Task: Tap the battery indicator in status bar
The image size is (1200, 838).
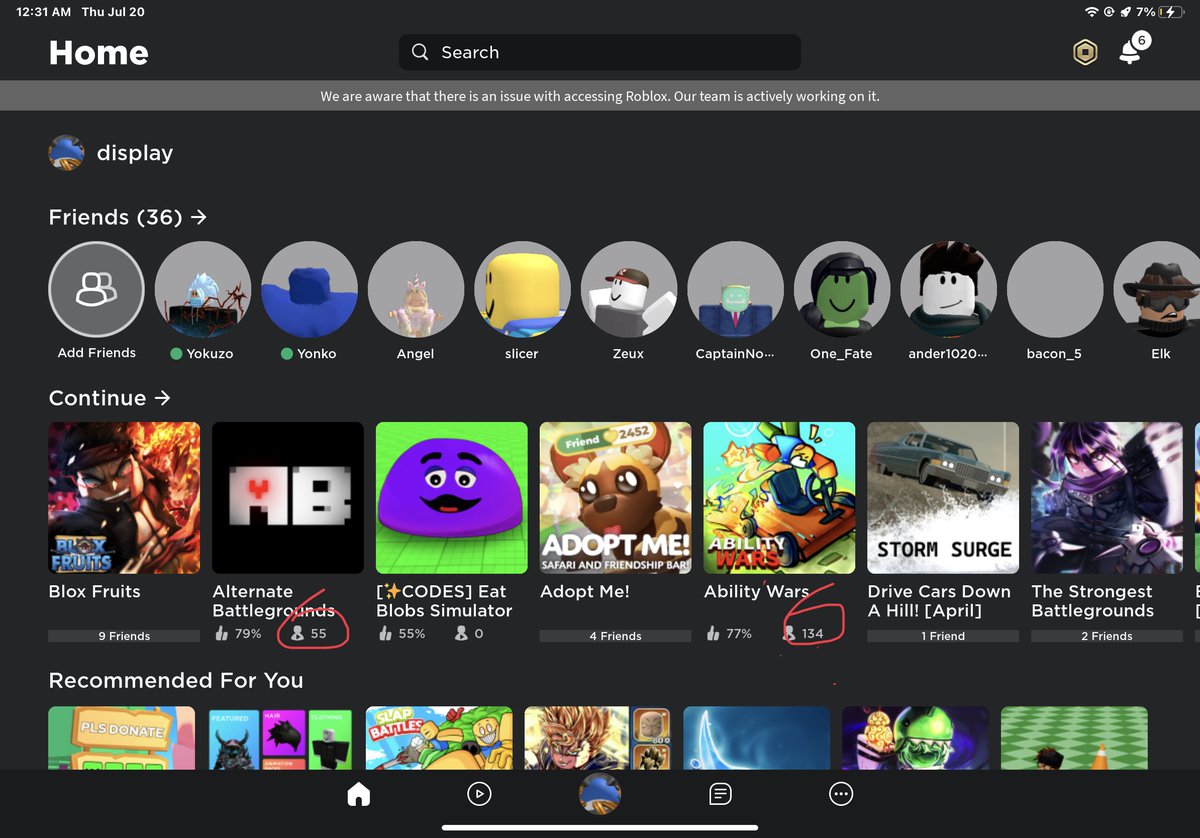Action: [1171, 12]
